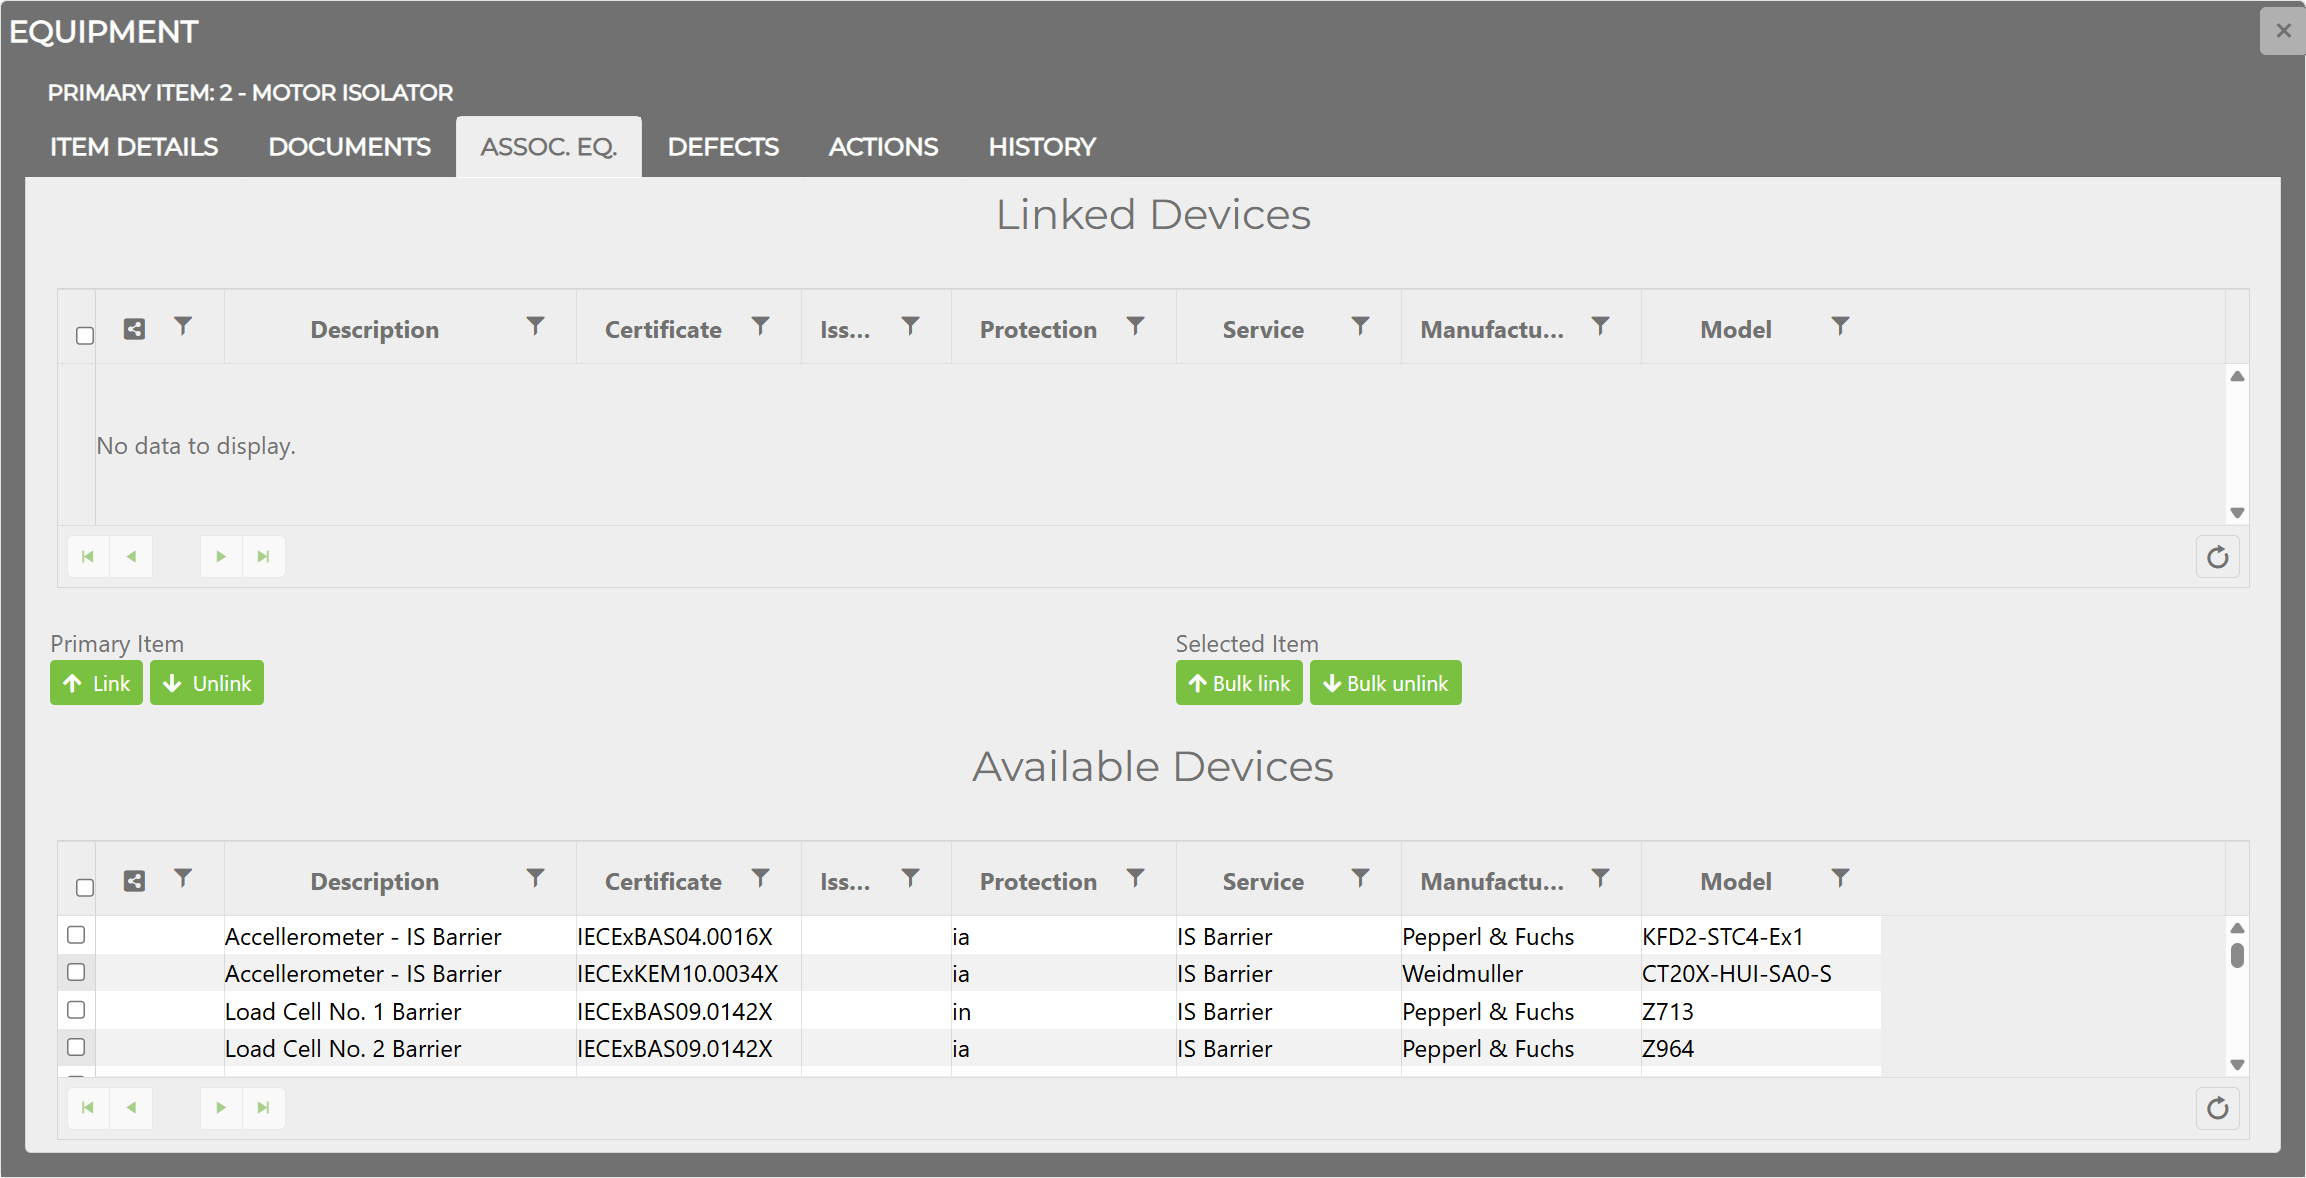Go to next page of Linked Devices
Screen dimensions: 2306x1178
221,557
